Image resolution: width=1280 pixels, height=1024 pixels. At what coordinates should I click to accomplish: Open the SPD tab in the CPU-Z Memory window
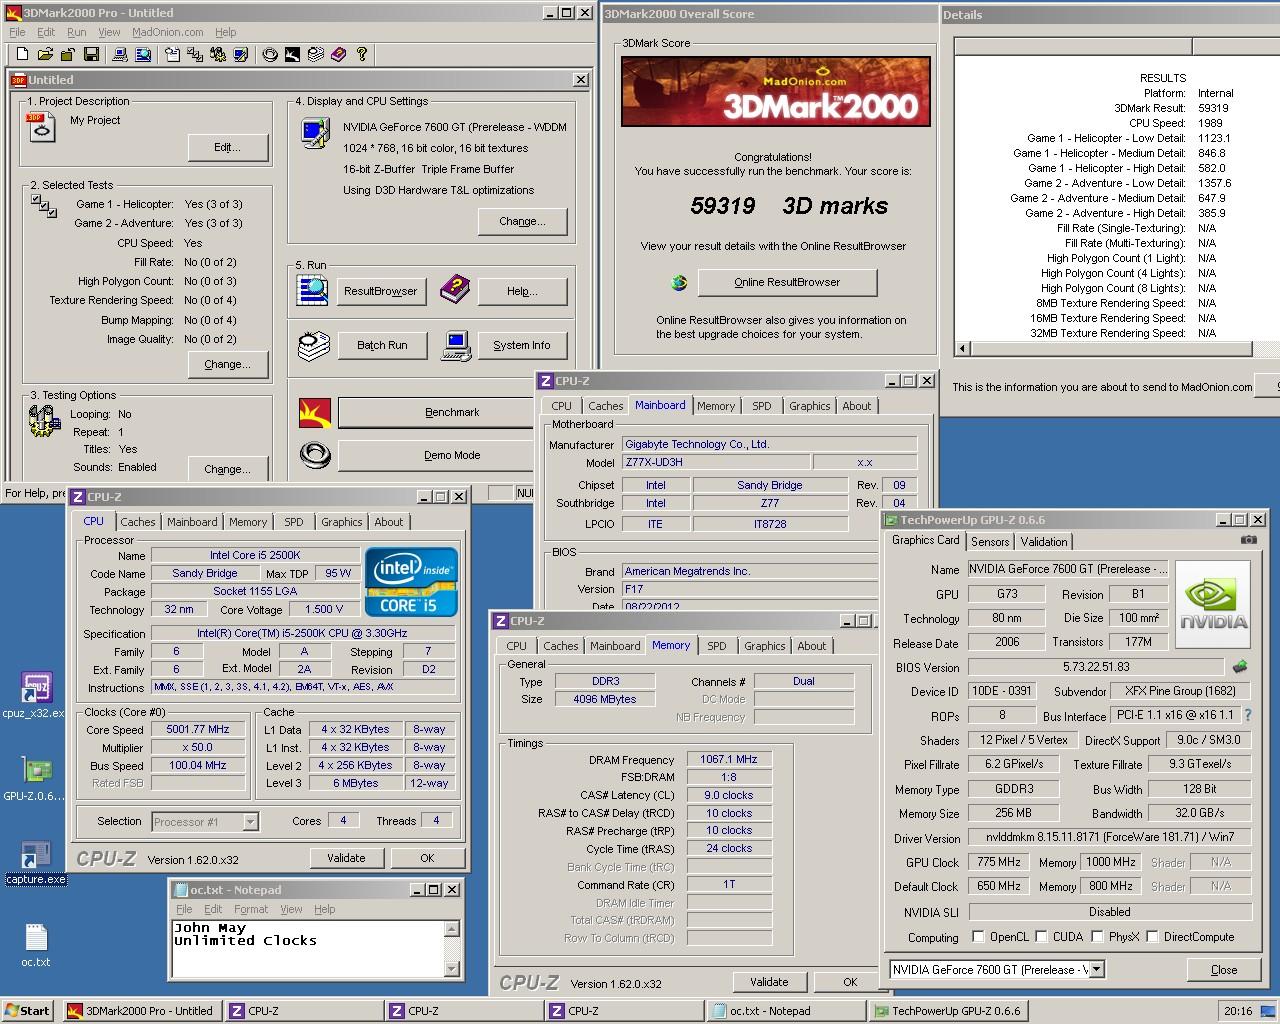[717, 646]
